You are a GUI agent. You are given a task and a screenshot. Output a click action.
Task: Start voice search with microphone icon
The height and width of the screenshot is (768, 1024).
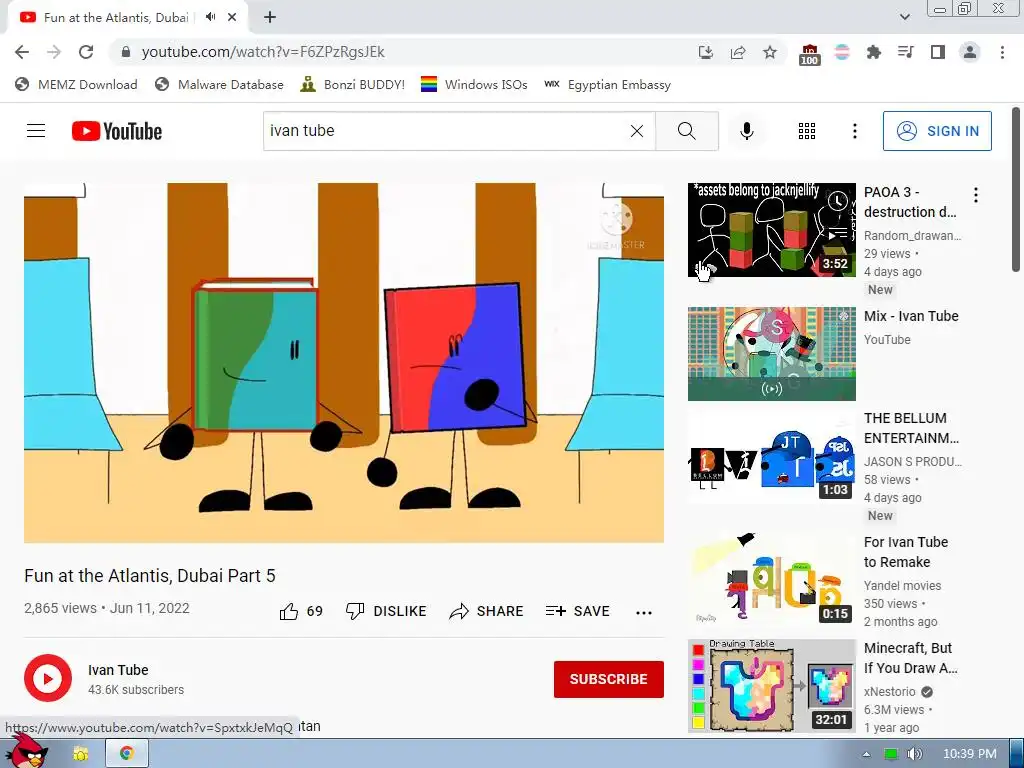tap(746, 131)
